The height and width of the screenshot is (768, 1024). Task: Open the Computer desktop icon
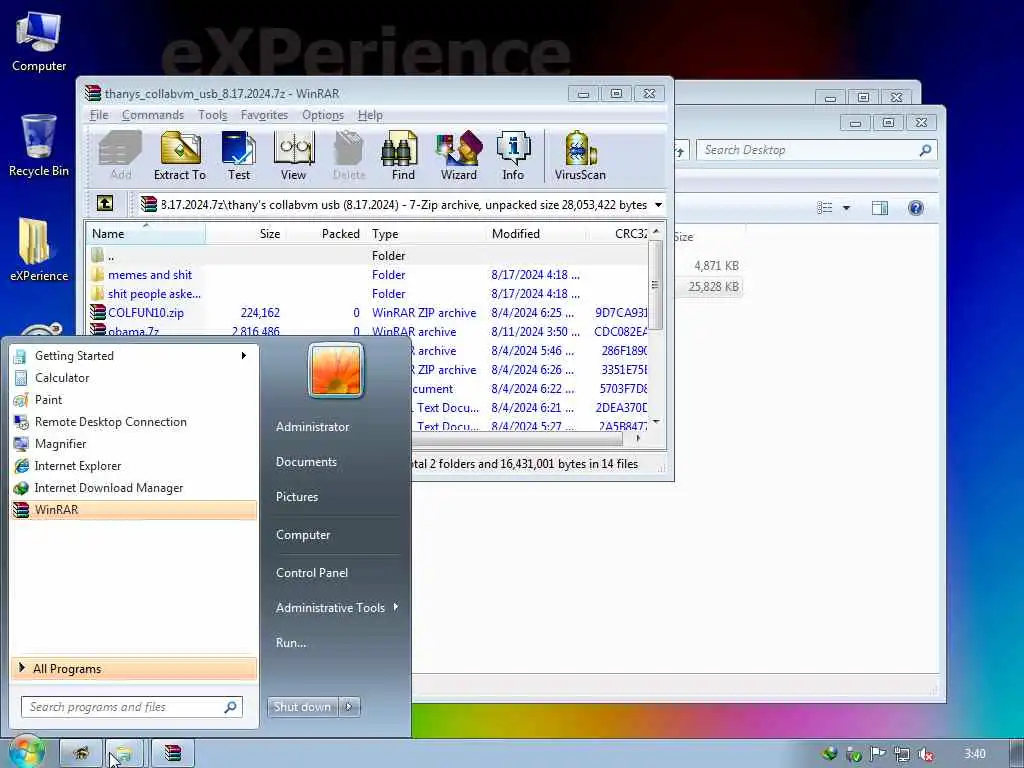click(x=39, y=41)
